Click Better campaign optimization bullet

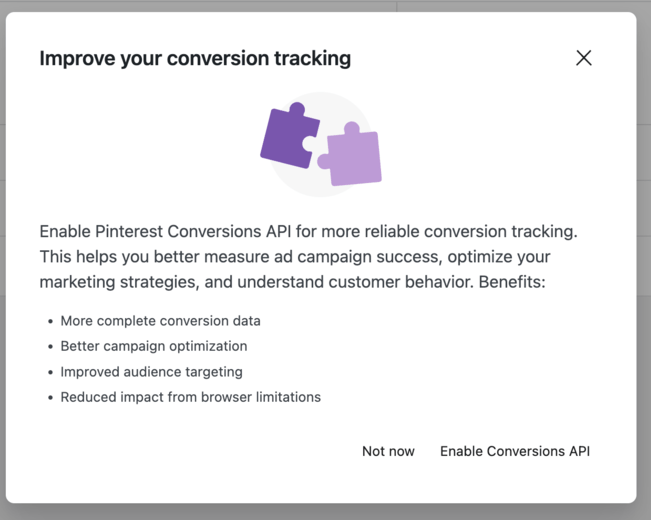[x=154, y=346]
